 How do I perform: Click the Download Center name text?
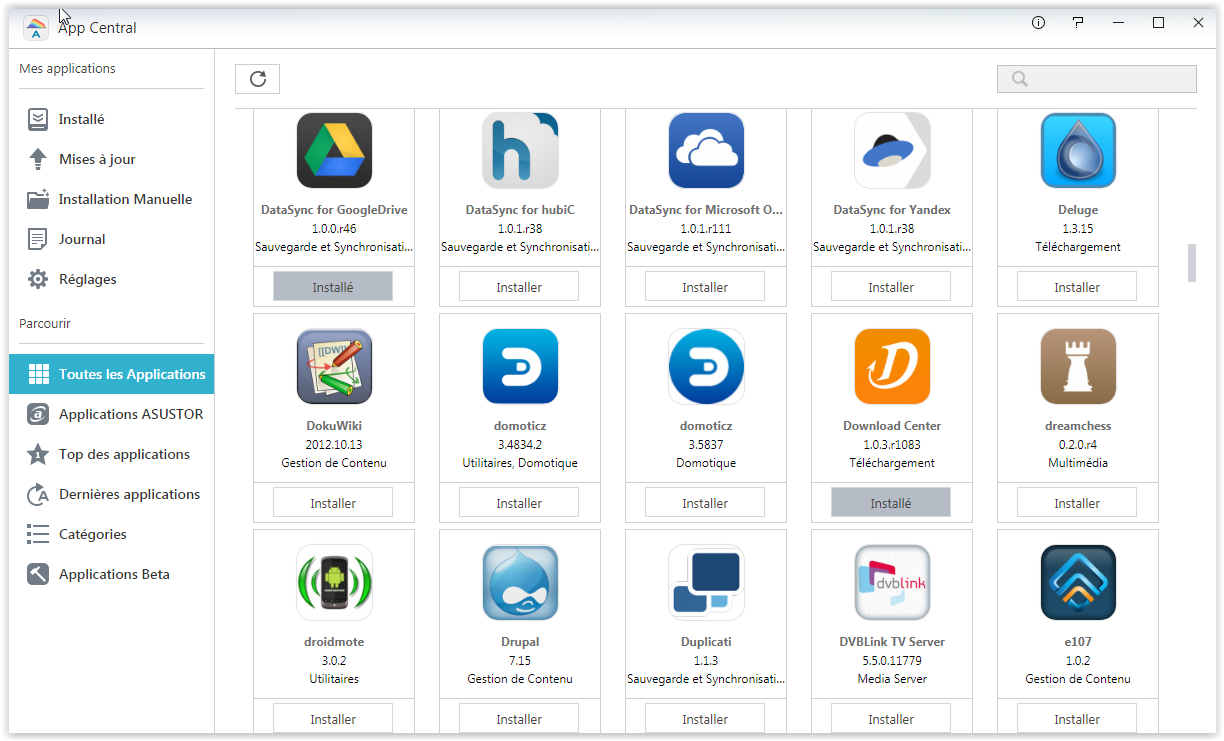[x=892, y=426]
